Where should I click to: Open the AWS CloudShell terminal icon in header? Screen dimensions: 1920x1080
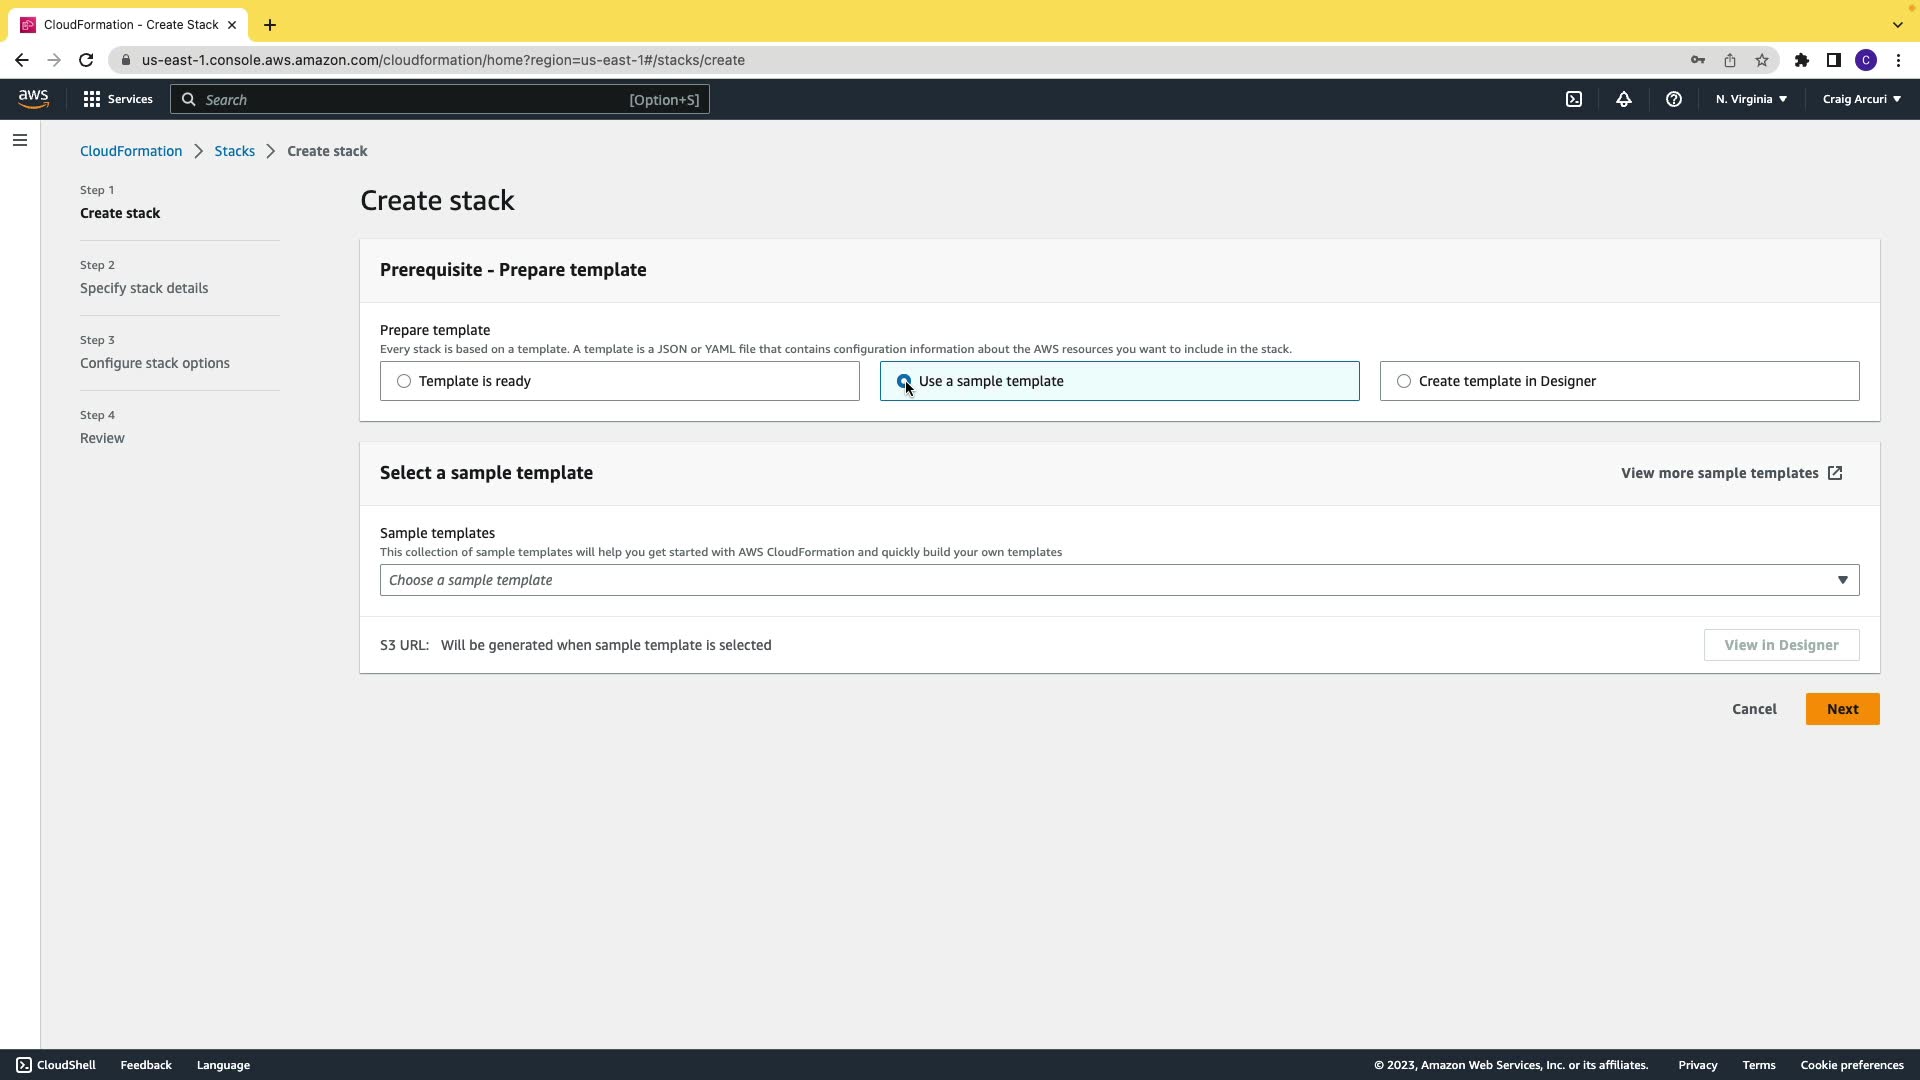point(1573,99)
